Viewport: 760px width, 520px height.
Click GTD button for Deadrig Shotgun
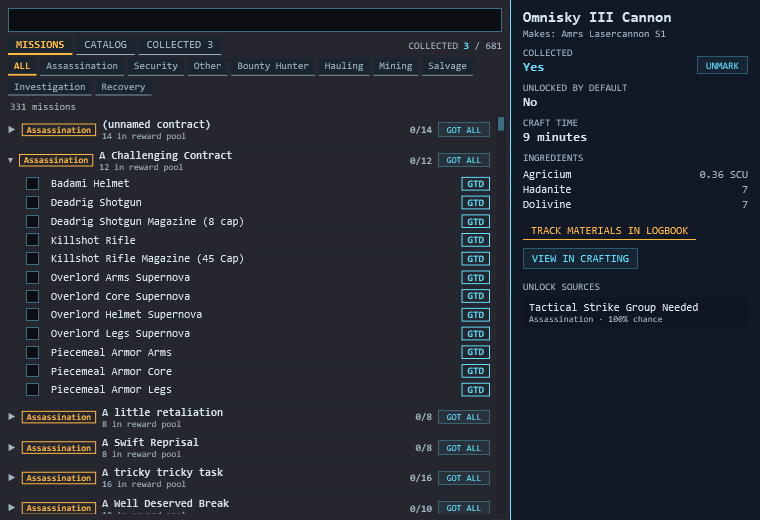[x=475, y=203]
